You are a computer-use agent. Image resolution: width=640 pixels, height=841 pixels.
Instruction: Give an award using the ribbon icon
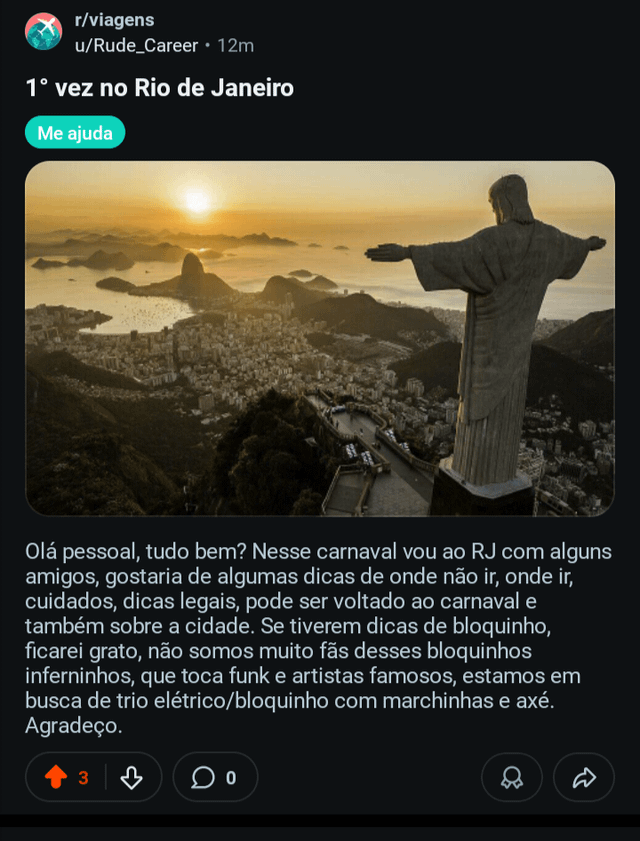pos(512,778)
